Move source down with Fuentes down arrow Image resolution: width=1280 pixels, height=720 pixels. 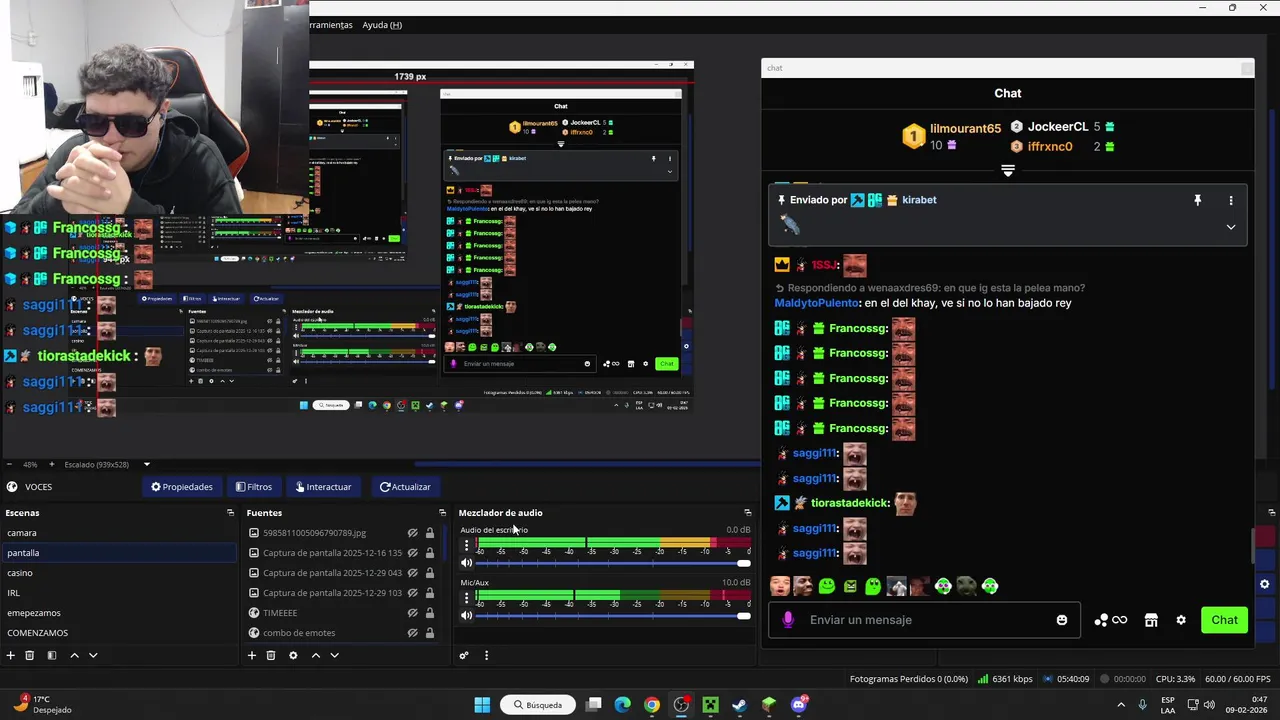[335, 655]
